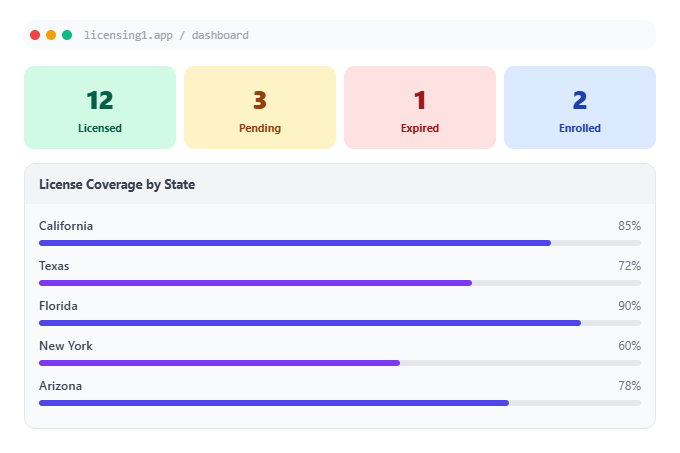Click the Florida coverage progress bar
The image size is (680, 453).
340,323
